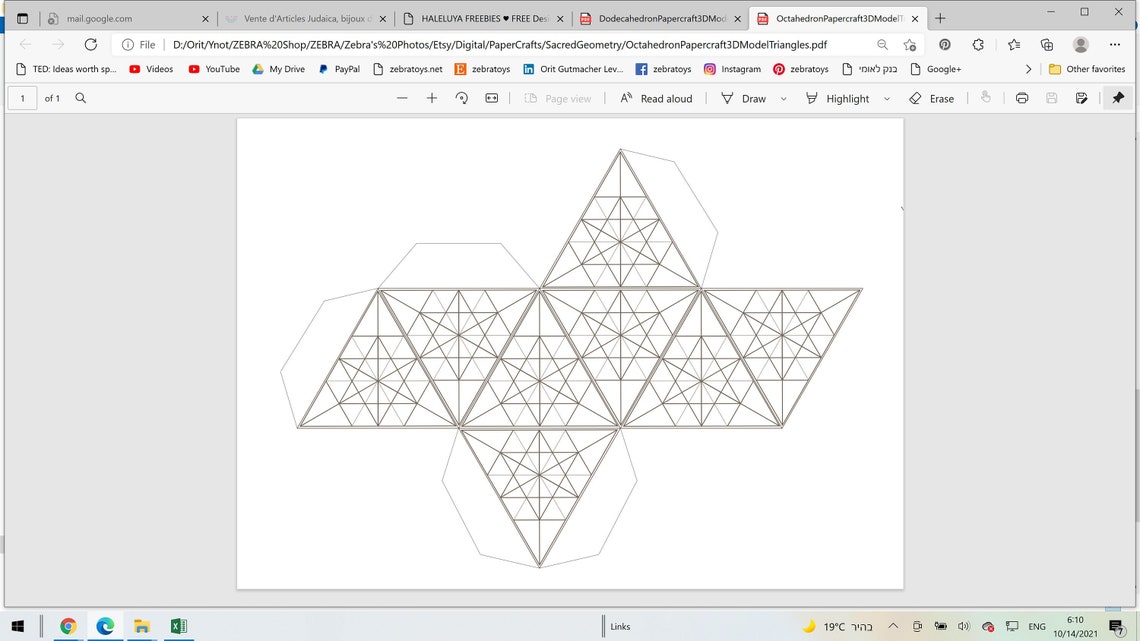
Task: Pin the PDF toolbar
Action: [x=1118, y=98]
